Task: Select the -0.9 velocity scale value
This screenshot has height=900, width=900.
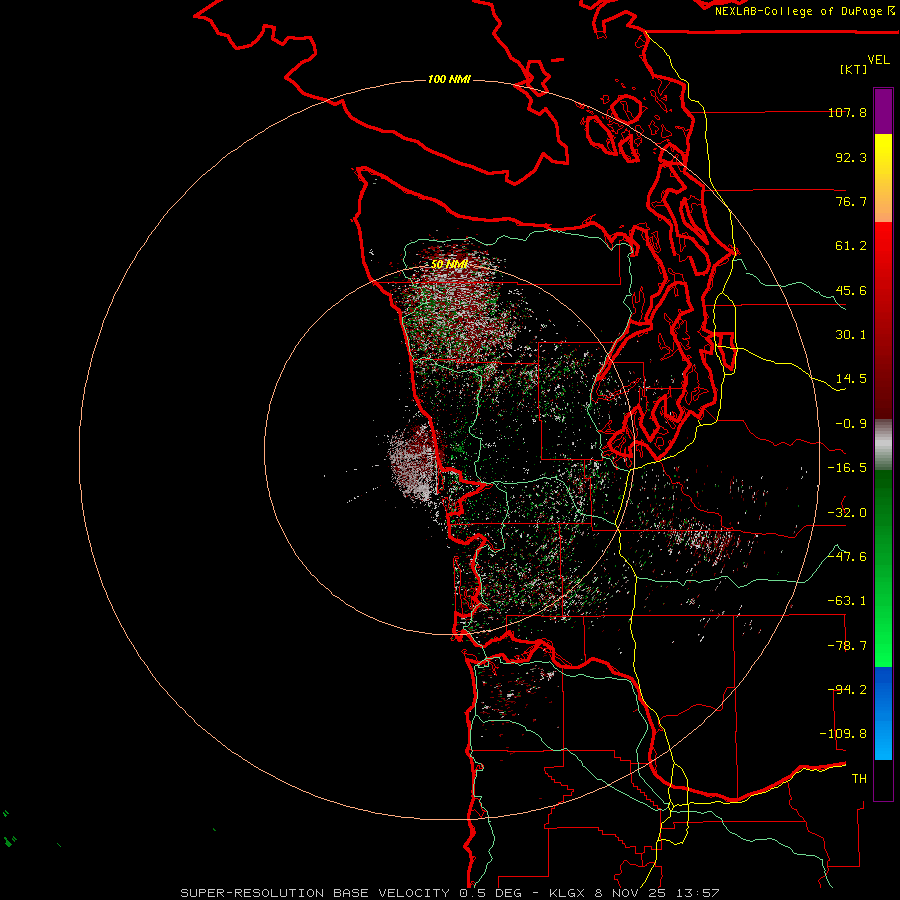Action: 851,424
